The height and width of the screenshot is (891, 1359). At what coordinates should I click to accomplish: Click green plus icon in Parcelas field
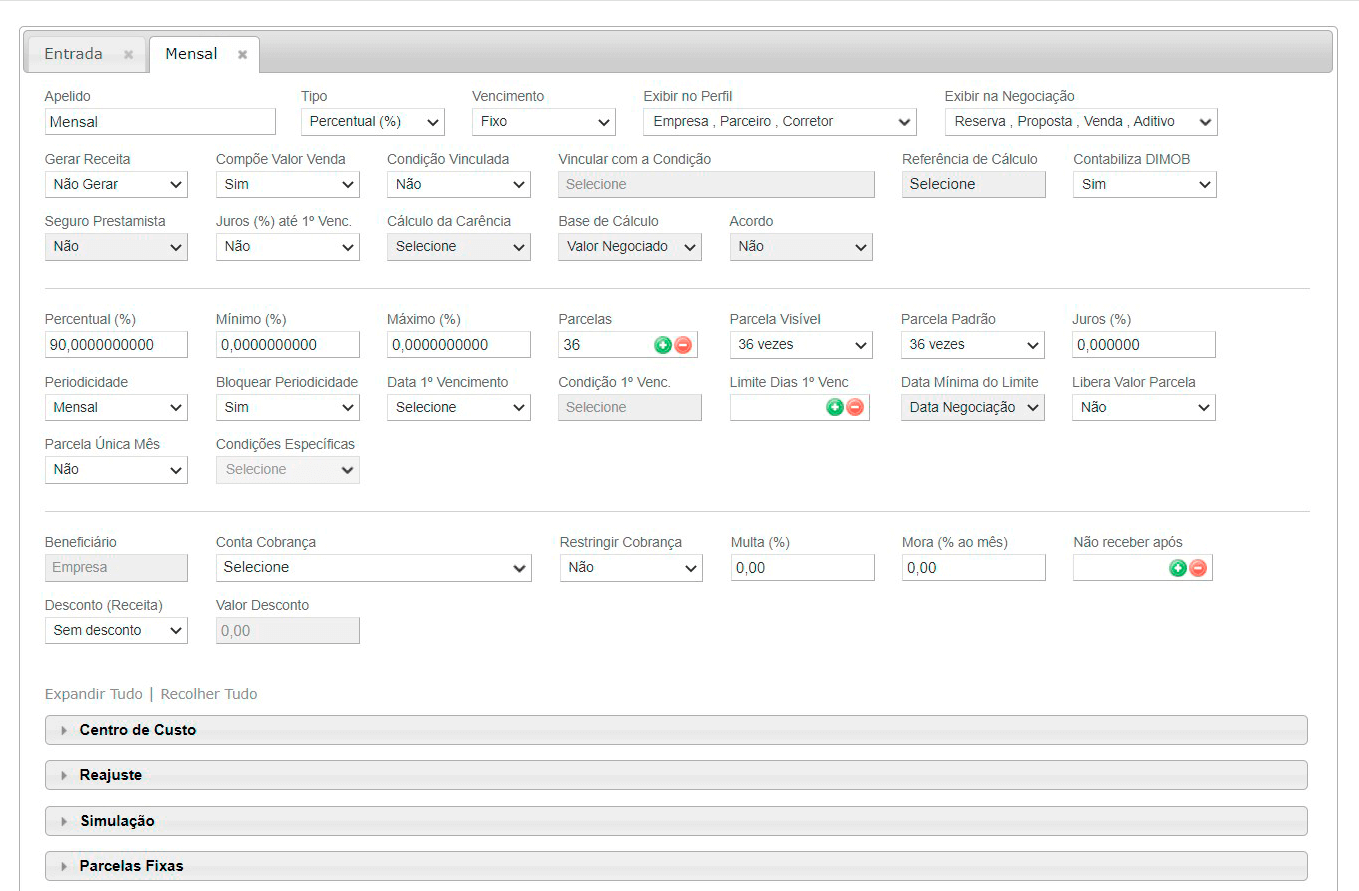click(x=662, y=345)
